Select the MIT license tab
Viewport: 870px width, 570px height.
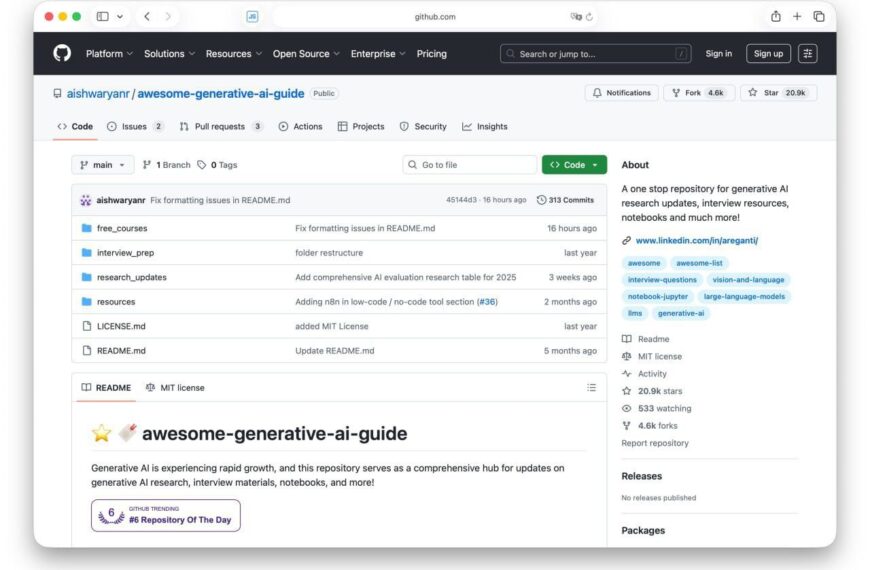point(175,388)
